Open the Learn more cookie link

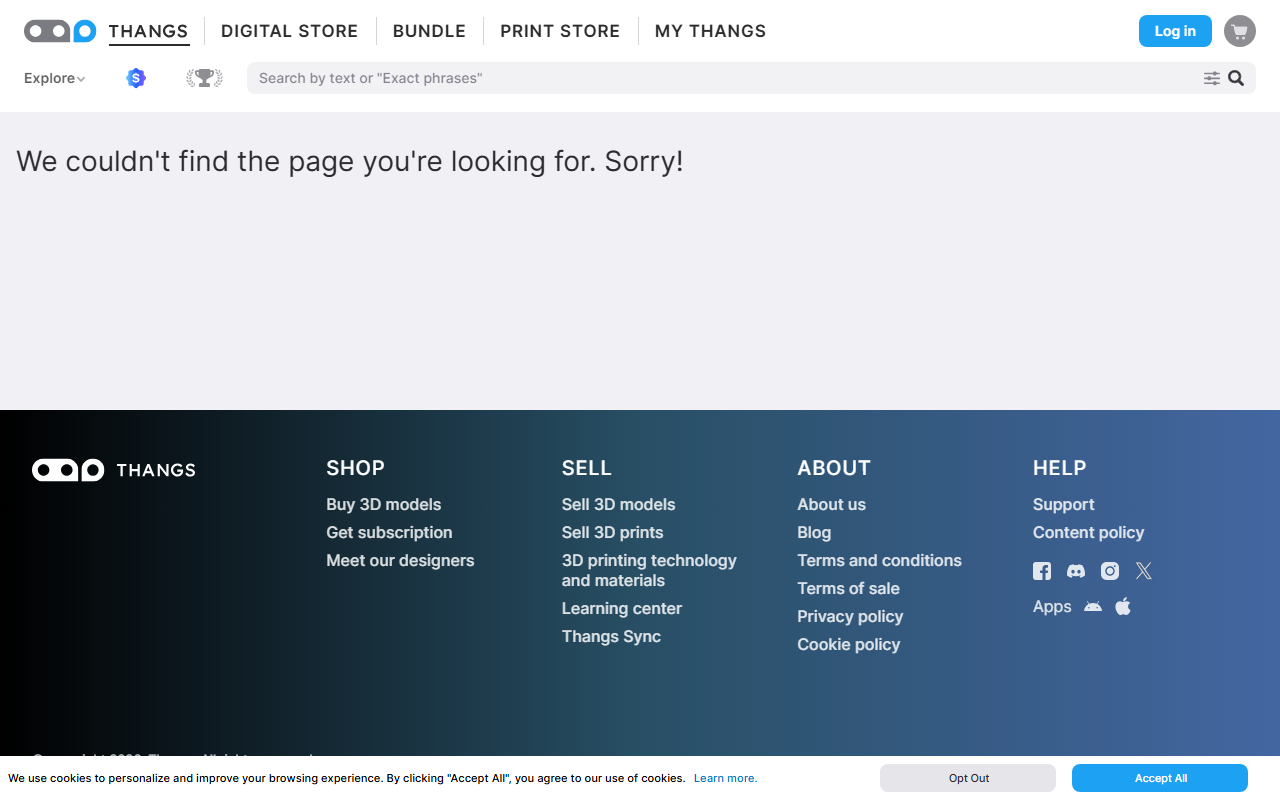click(x=725, y=778)
